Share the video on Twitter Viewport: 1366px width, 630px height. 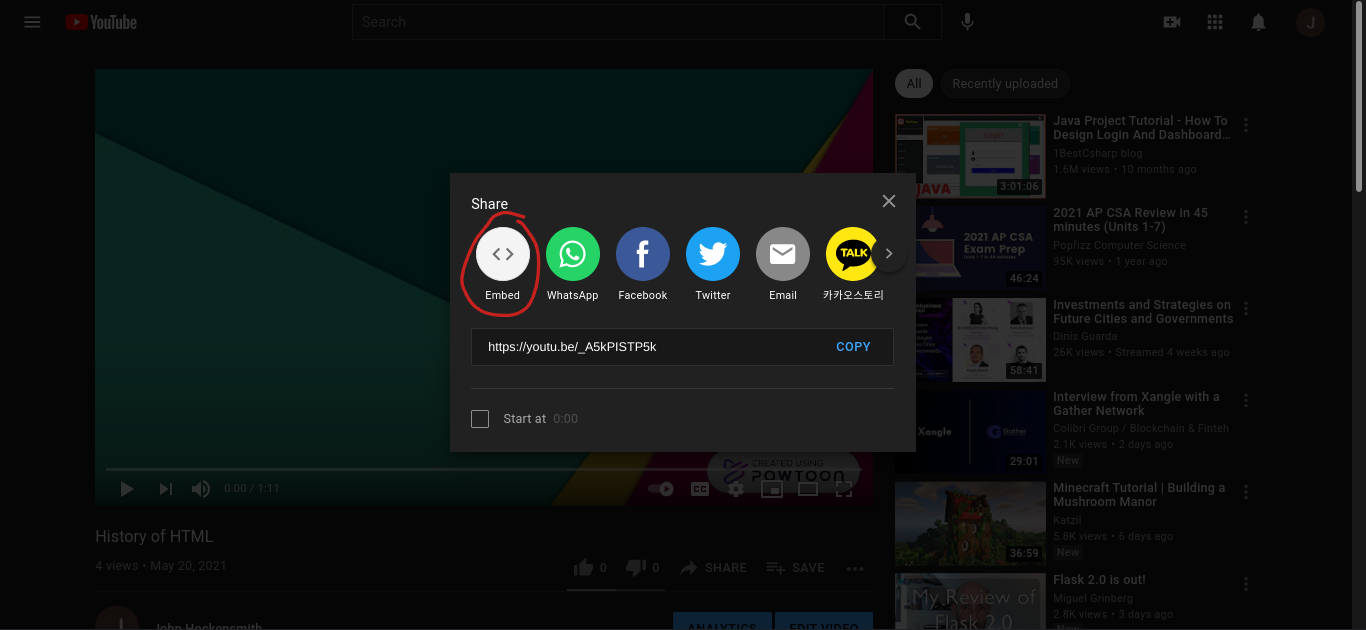click(712, 254)
